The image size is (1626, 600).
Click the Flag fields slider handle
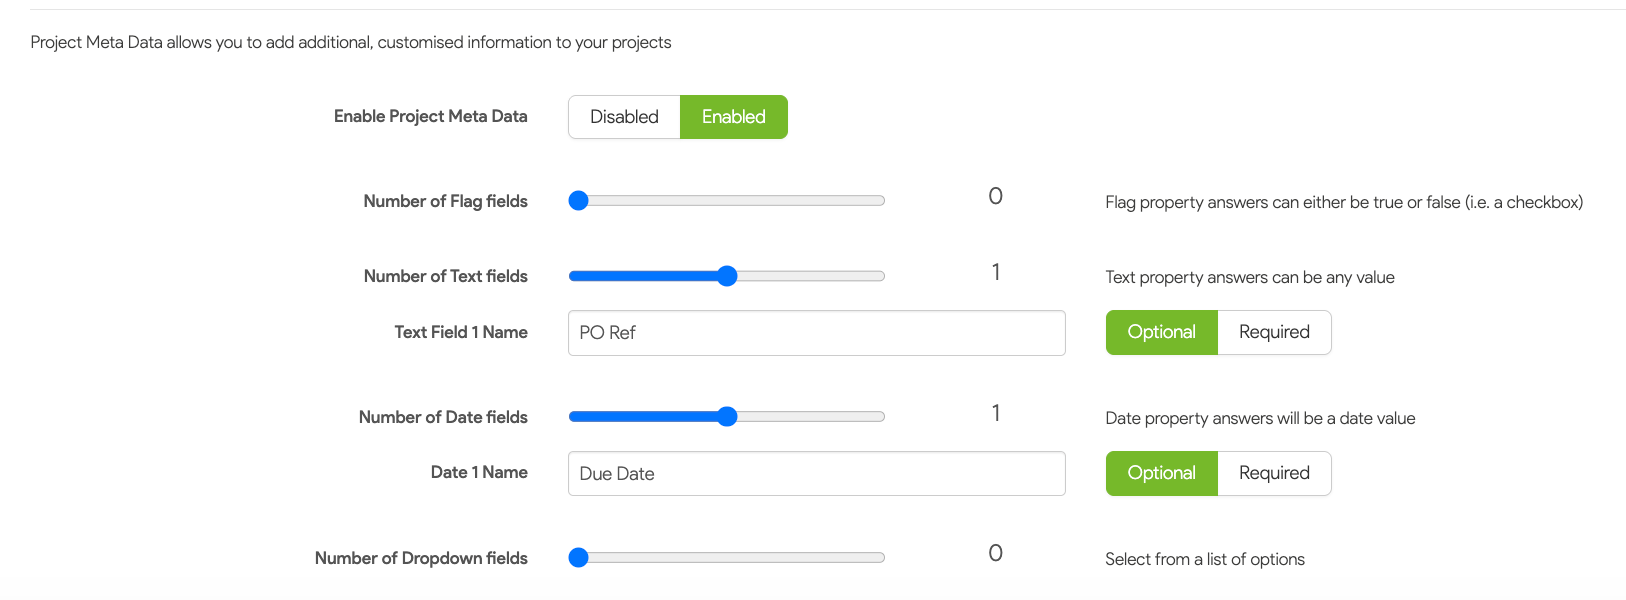578,201
